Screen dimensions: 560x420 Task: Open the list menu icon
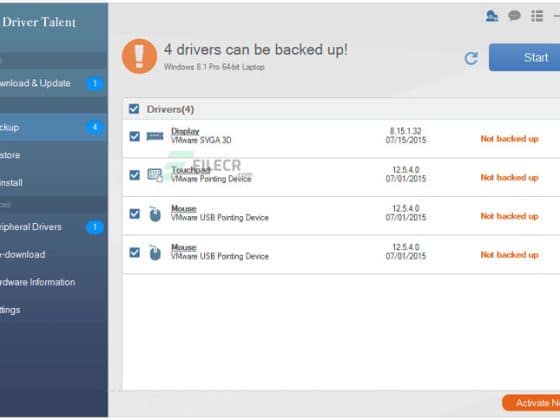click(537, 16)
